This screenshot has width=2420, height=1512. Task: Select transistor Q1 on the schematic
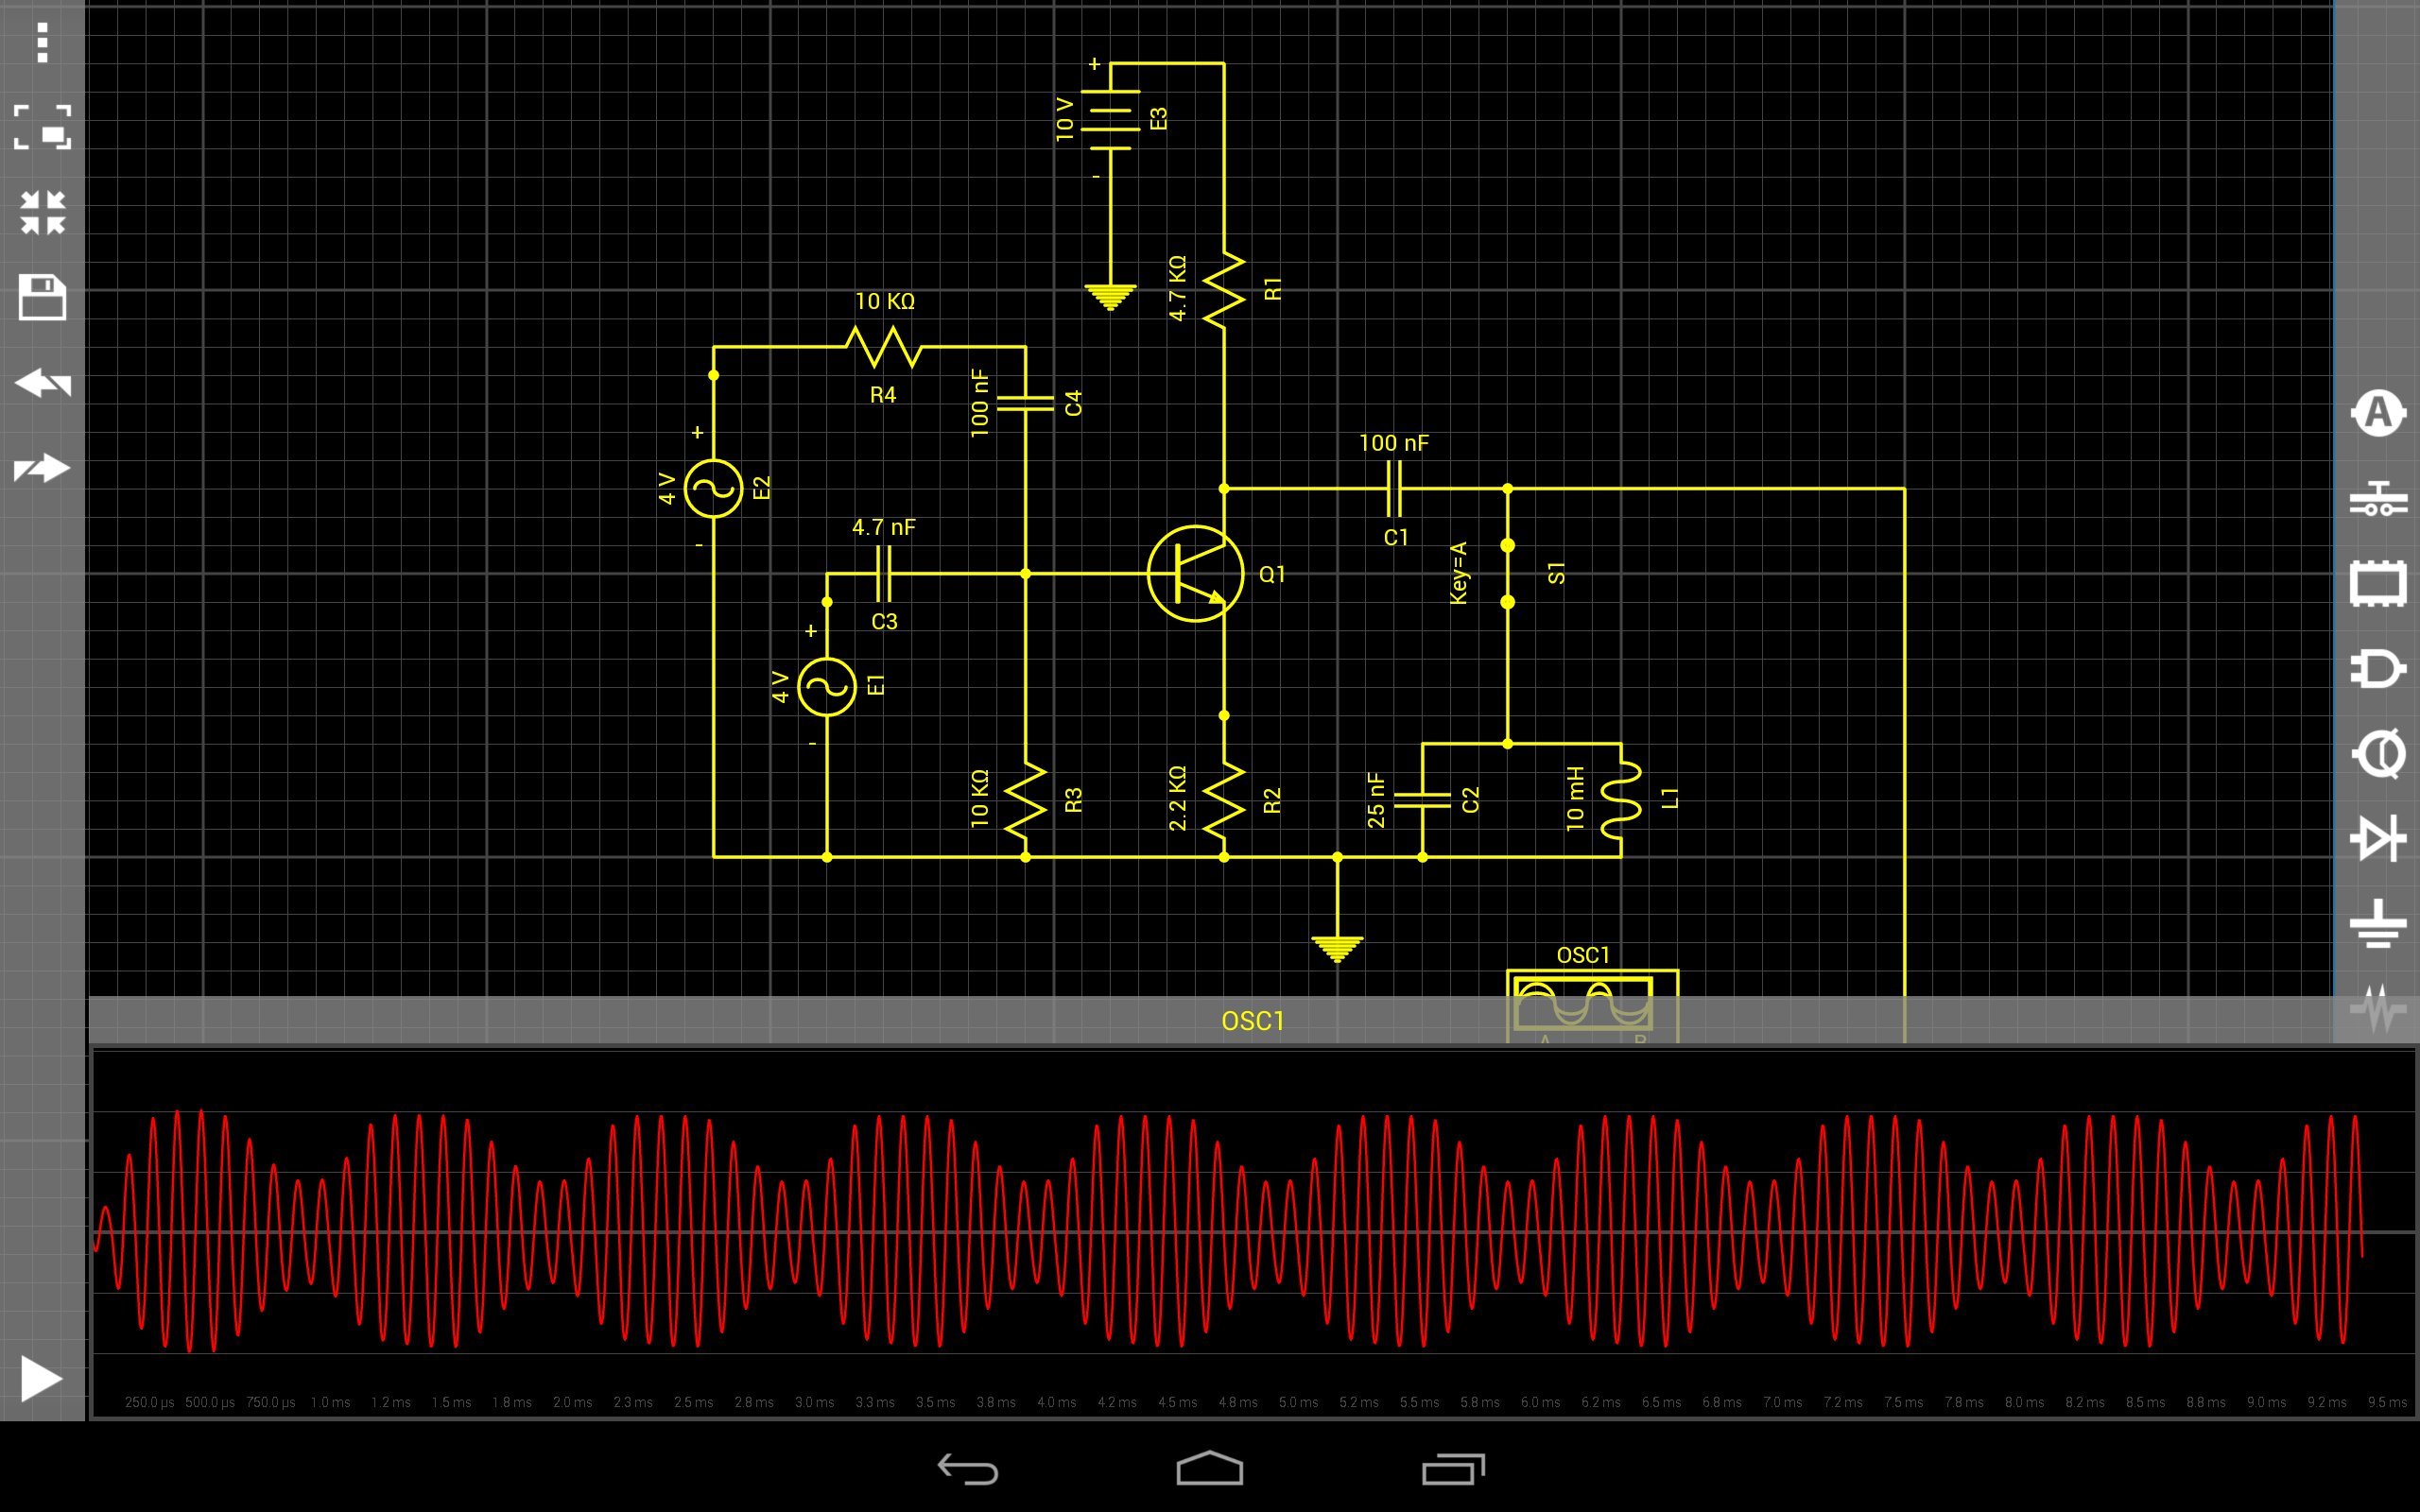(x=1195, y=574)
